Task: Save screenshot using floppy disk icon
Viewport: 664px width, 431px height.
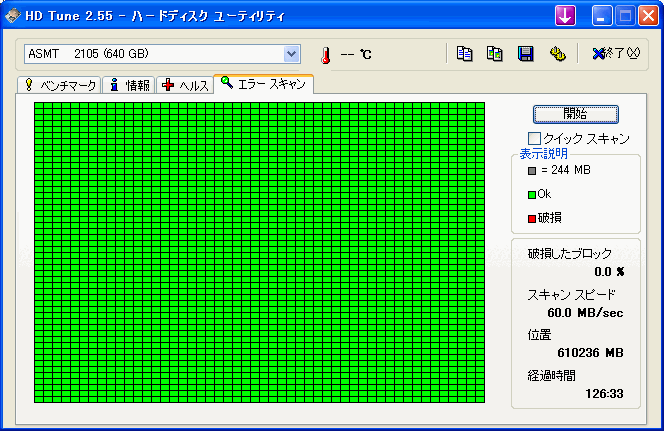Action: coord(526,54)
